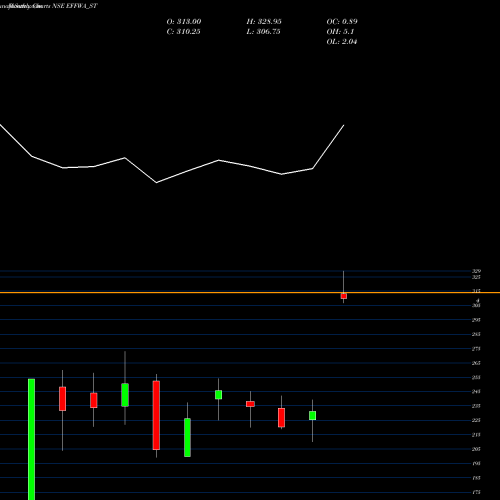Click the tall green candle at far left
The height and width of the screenshot is (500, 500).
click(31, 439)
